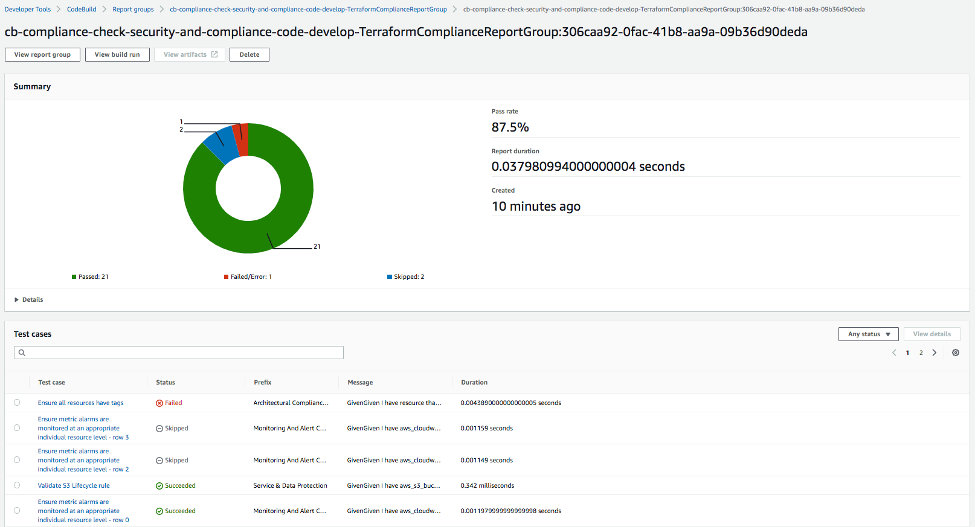
Task: Open TerraformComplianceReportGroup breadcrumb link
Action: click(308, 9)
